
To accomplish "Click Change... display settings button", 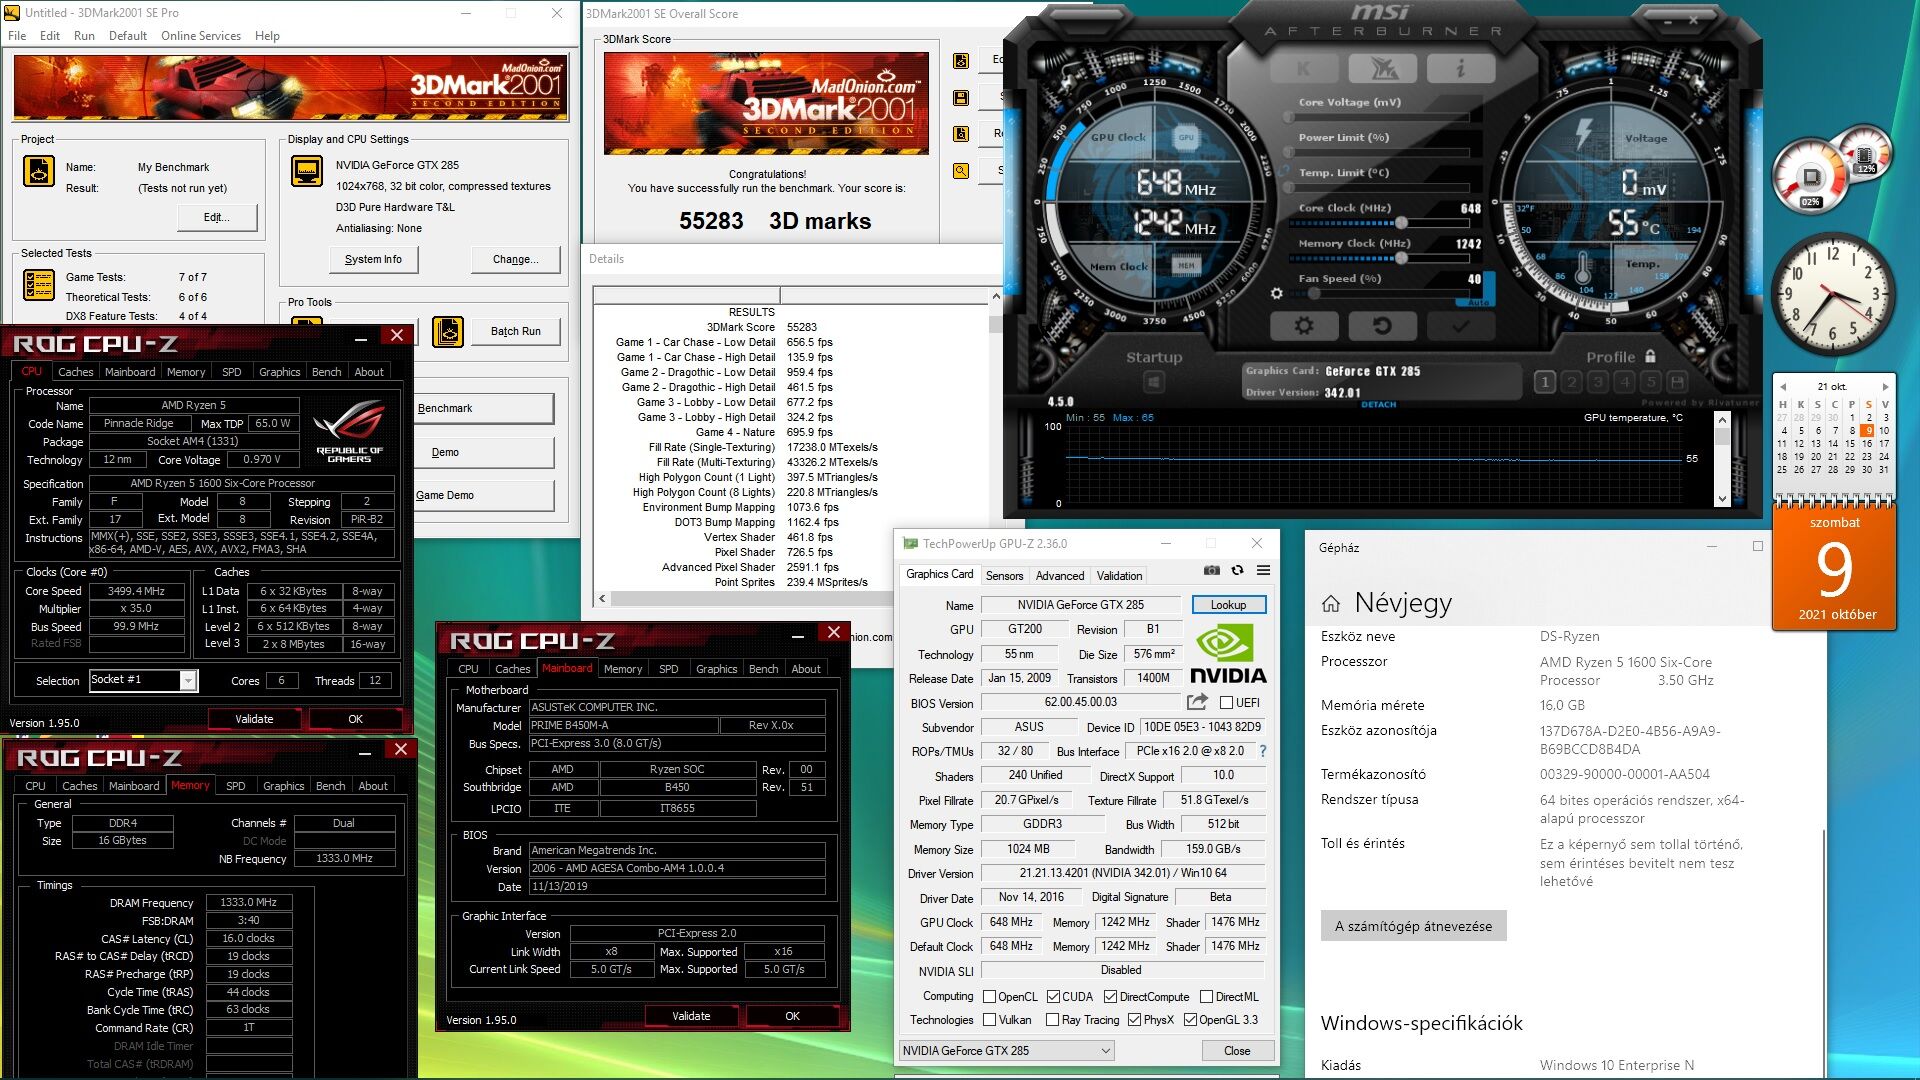I will pos(515,259).
